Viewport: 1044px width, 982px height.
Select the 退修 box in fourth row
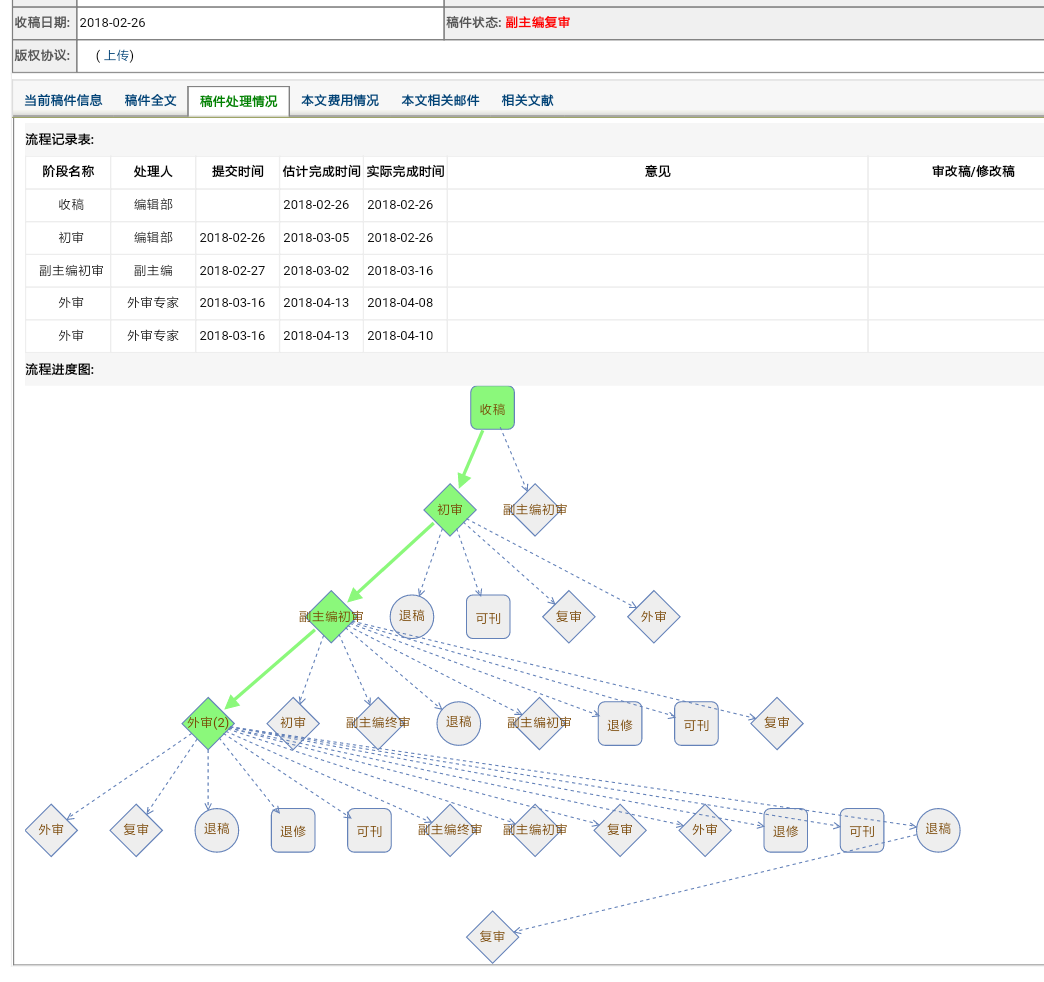[x=620, y=724]
